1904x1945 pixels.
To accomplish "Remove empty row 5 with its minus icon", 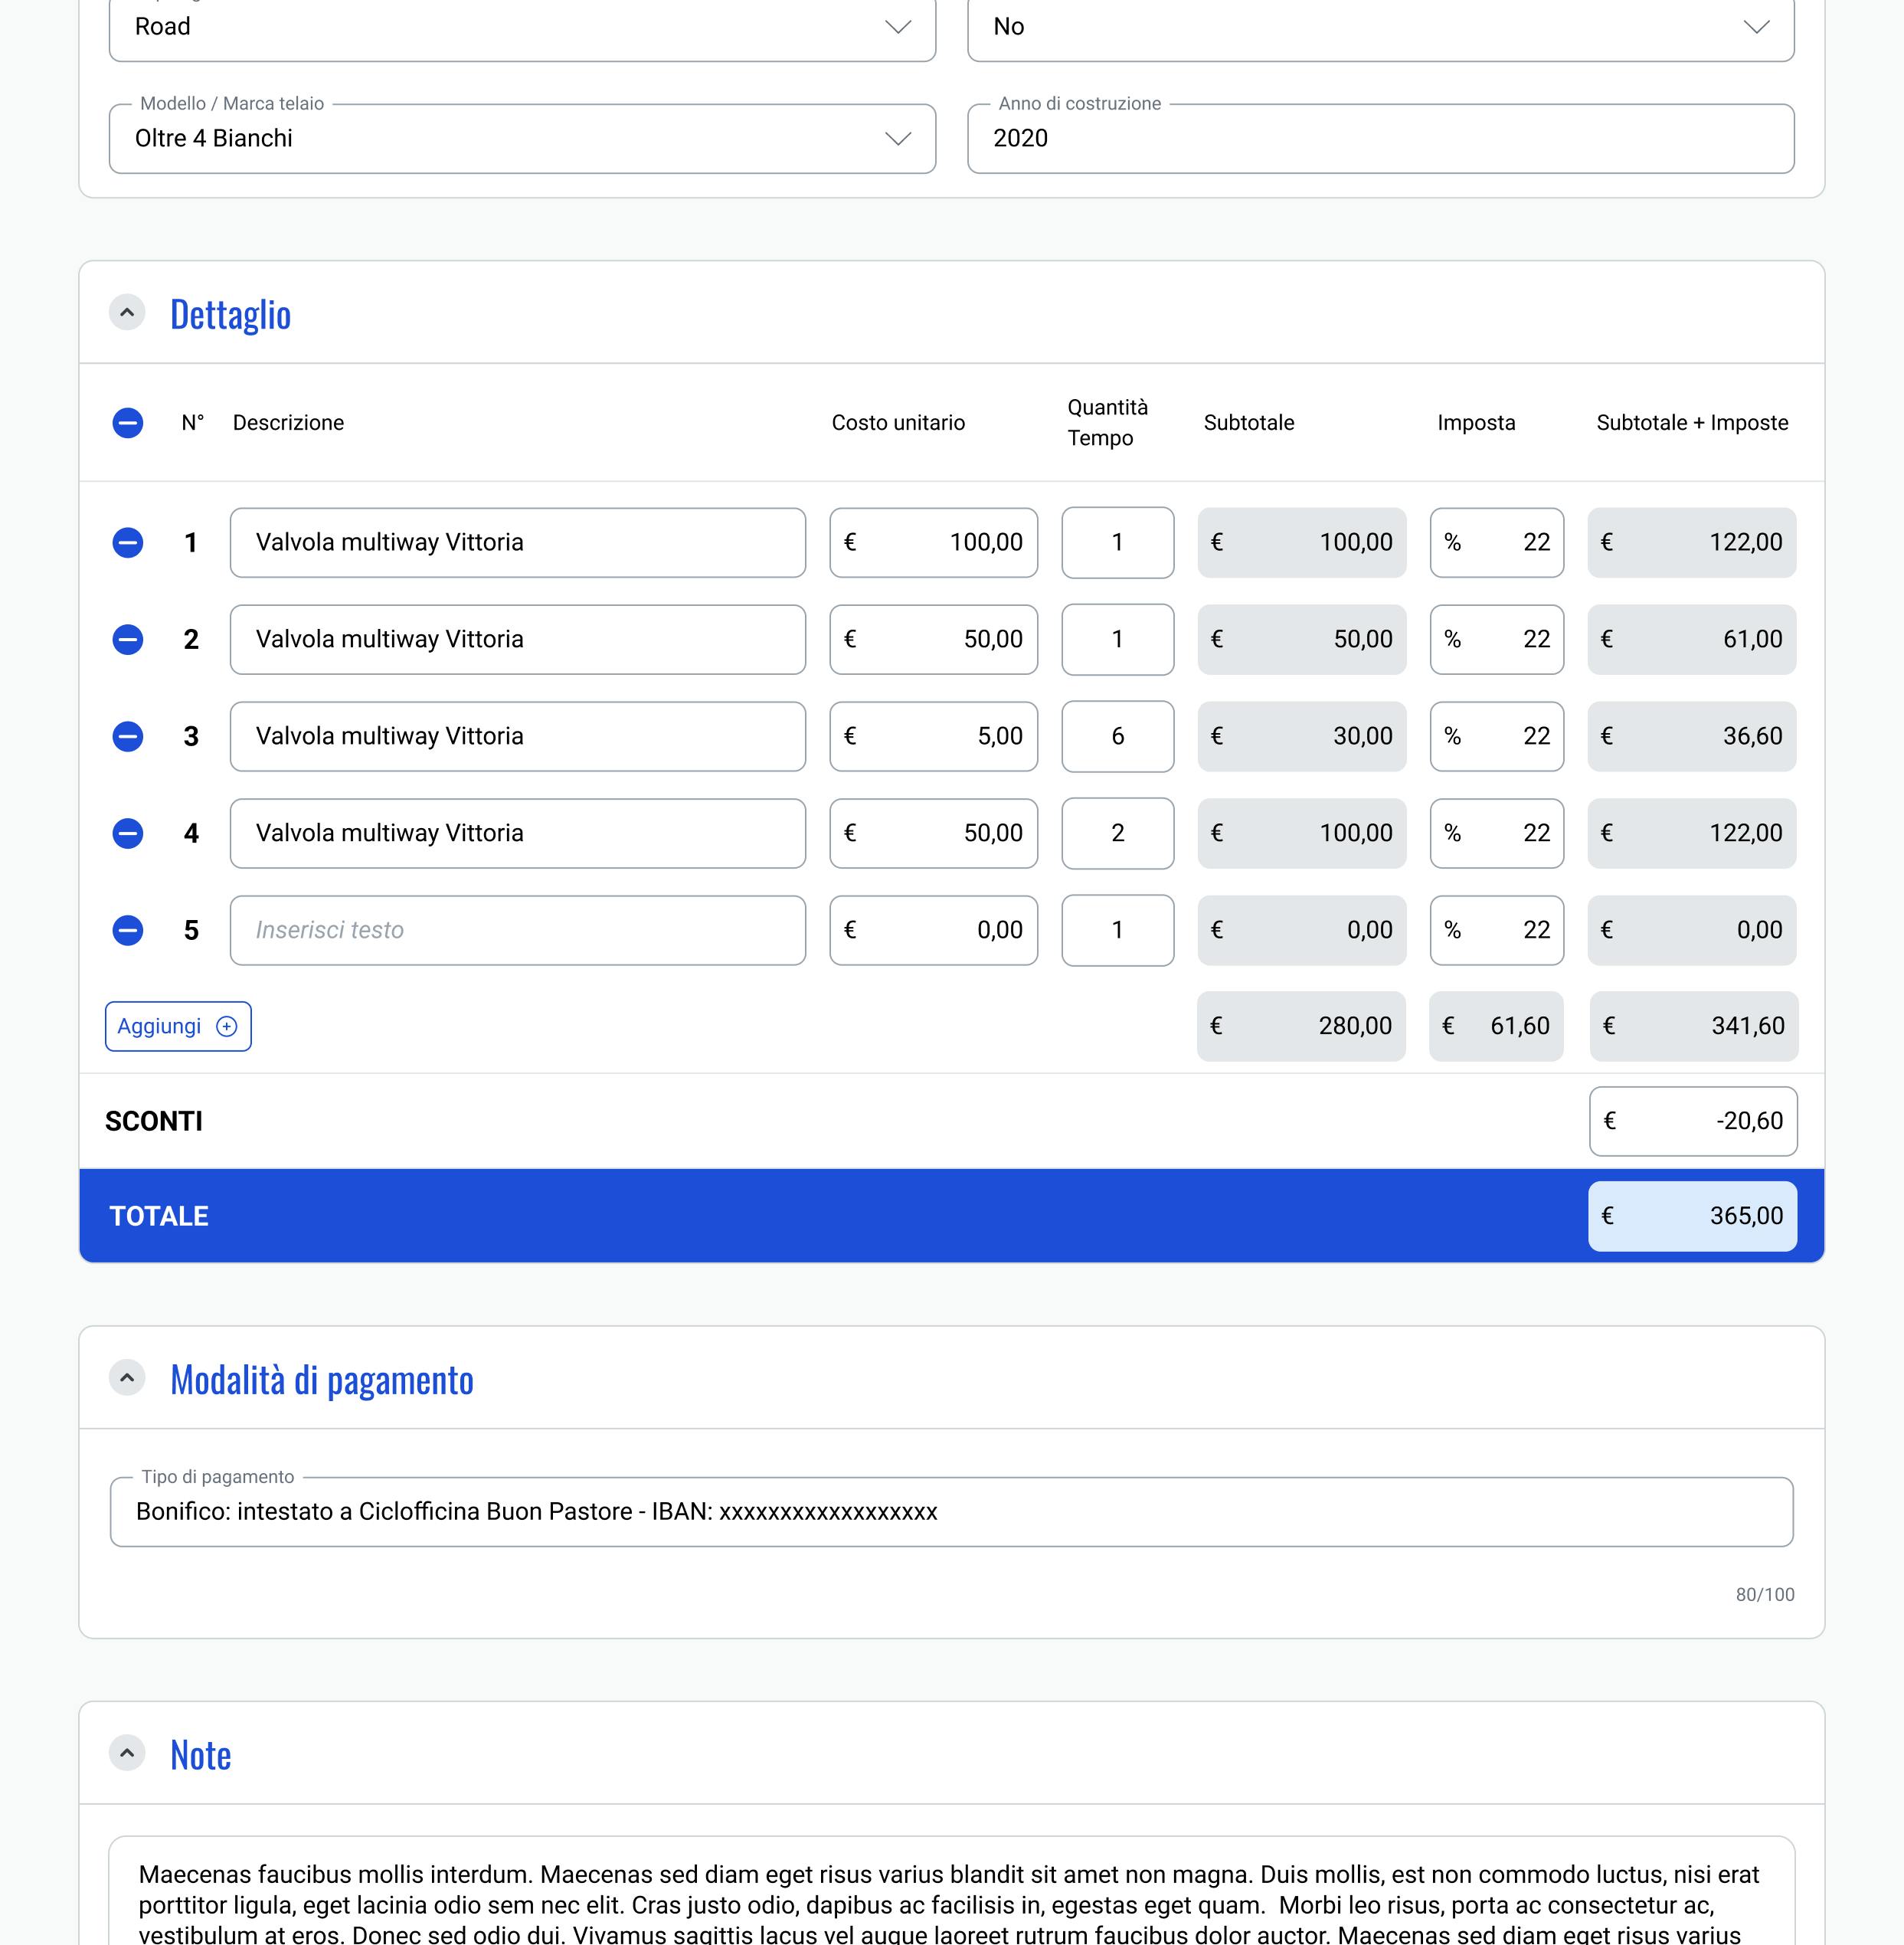I will (x=127, y=930).
